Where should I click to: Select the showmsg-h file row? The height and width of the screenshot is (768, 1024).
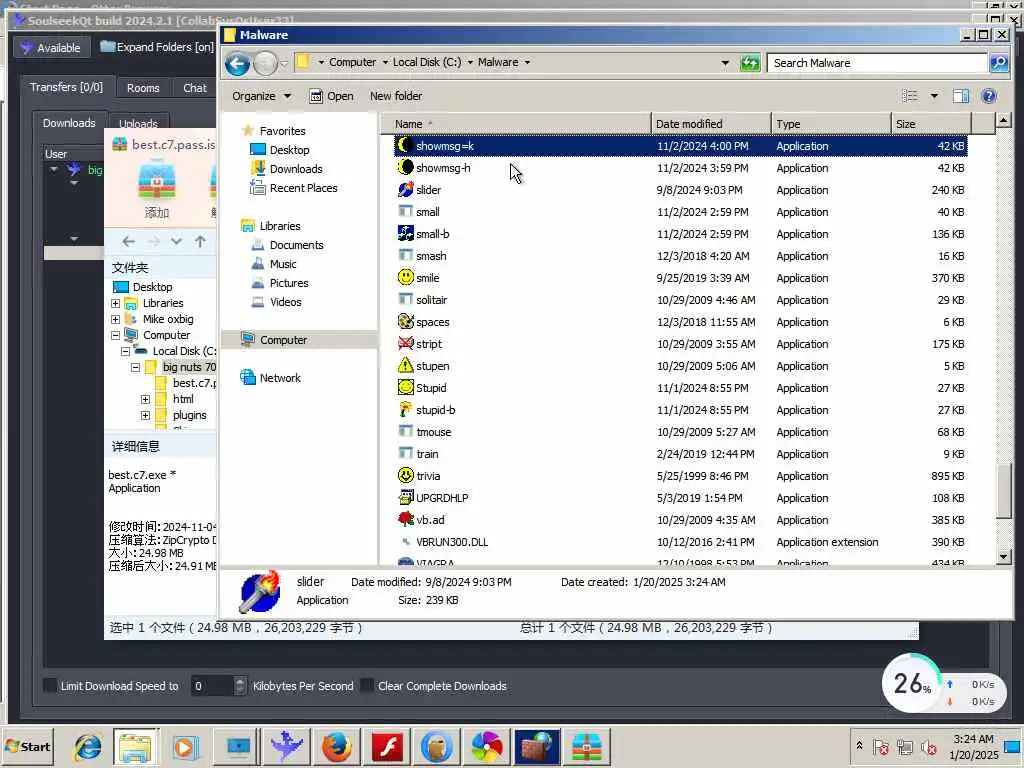[x=680, y=168]
